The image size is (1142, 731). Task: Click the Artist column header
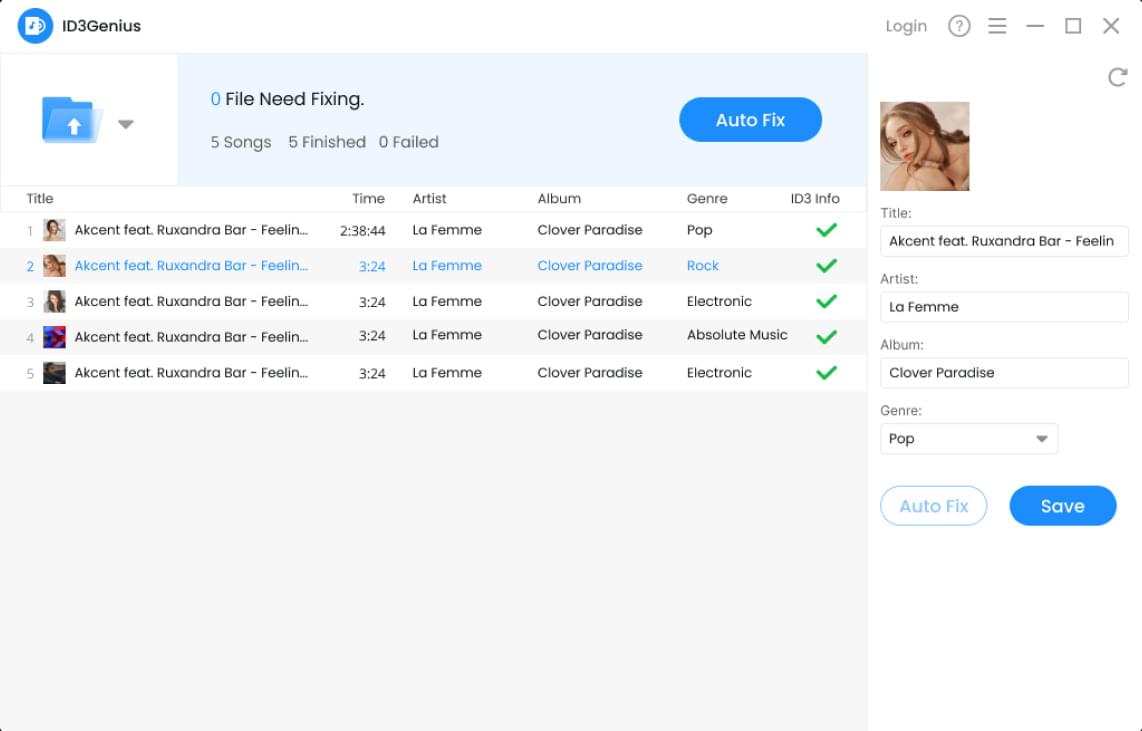[429, 198]
